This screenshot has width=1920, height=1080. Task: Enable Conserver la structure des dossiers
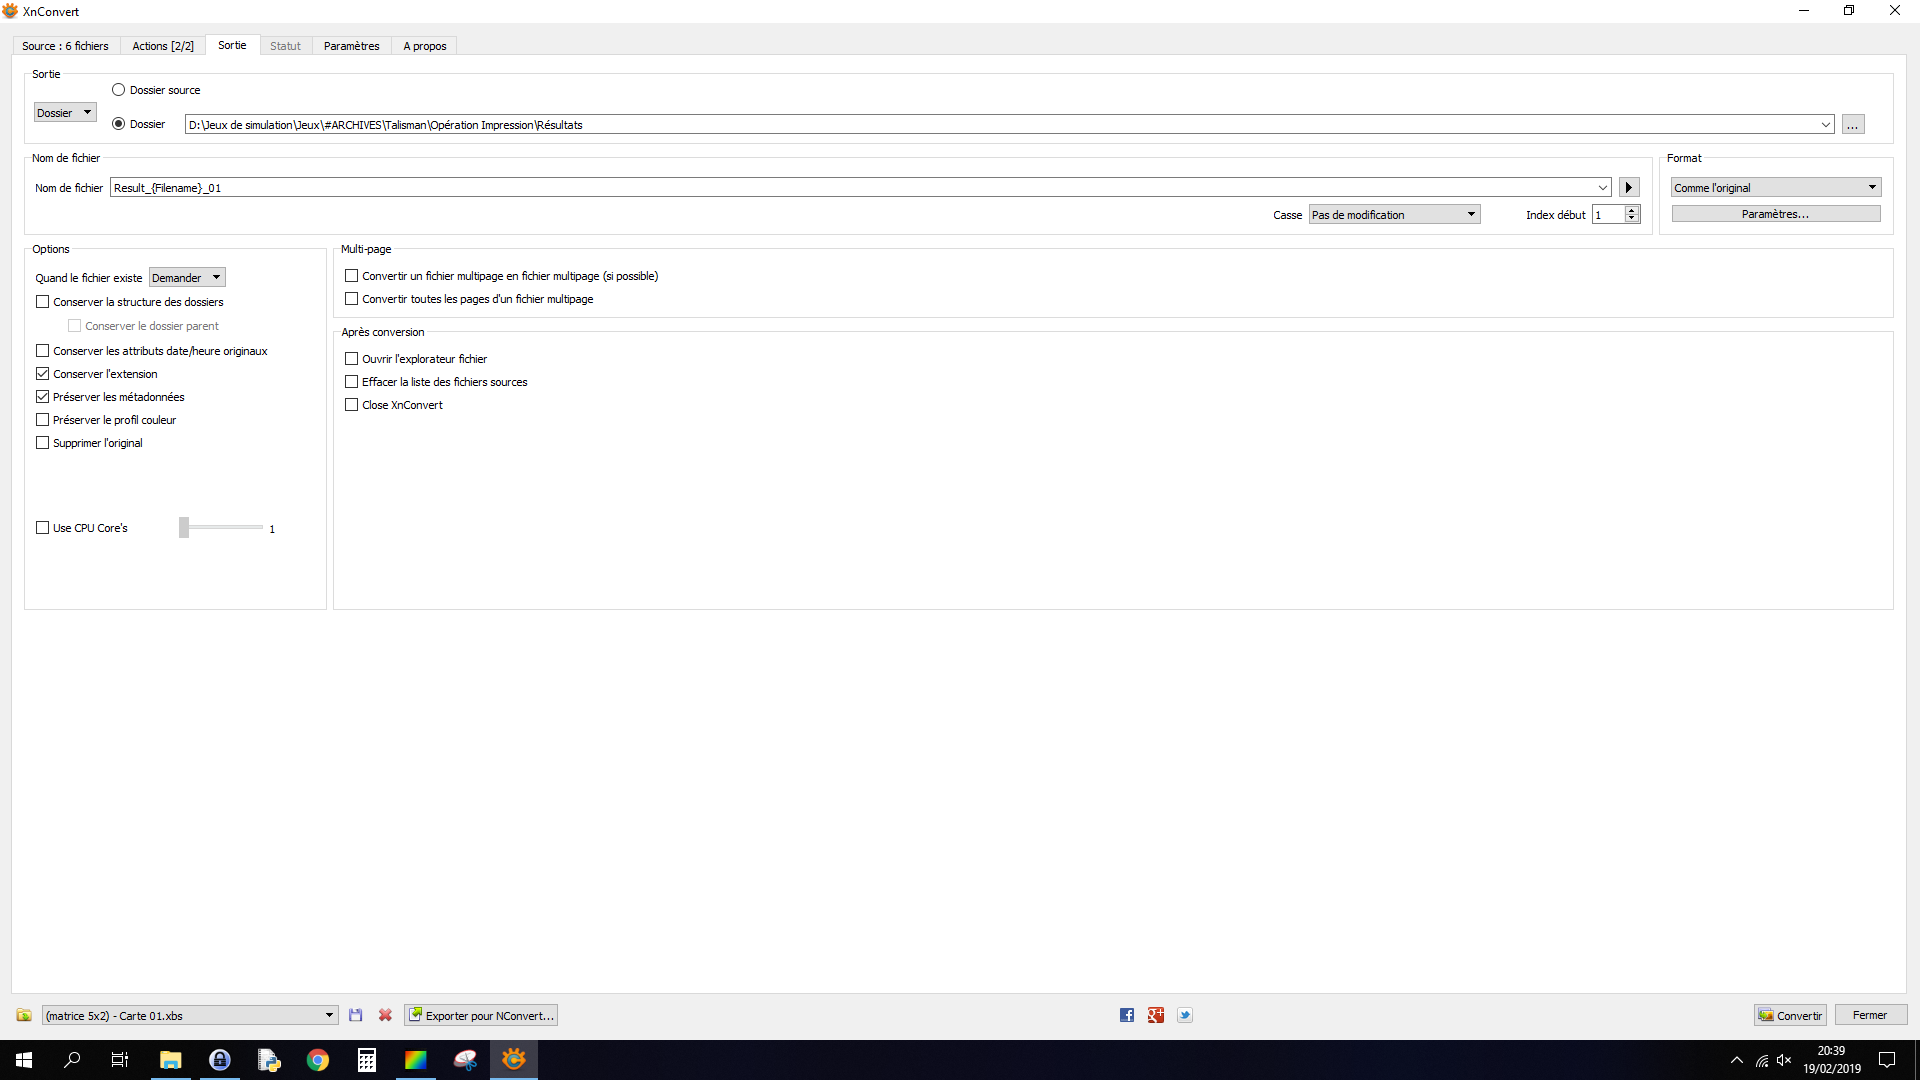point(43,302)
